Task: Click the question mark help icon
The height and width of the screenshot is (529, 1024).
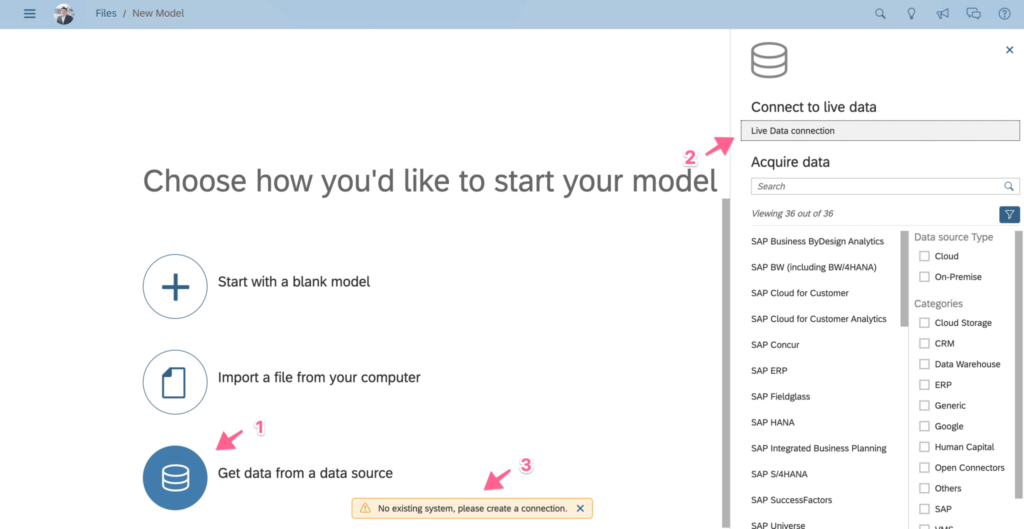Action: click(1004, 14)
